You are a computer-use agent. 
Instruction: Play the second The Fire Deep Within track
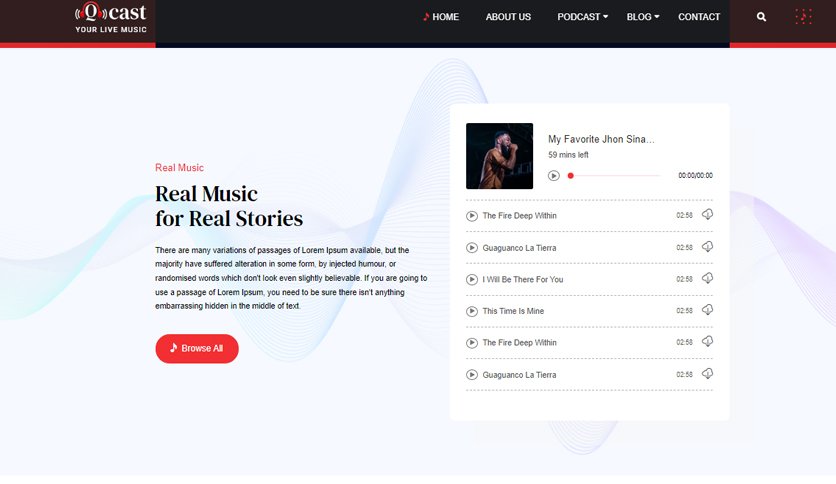click(x=472, y=343)
